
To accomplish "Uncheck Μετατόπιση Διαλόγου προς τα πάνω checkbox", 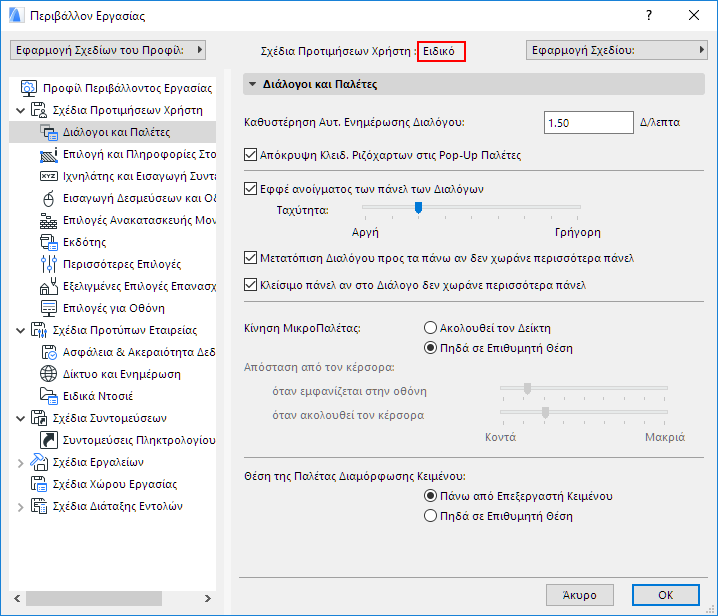I will (250, 258).
